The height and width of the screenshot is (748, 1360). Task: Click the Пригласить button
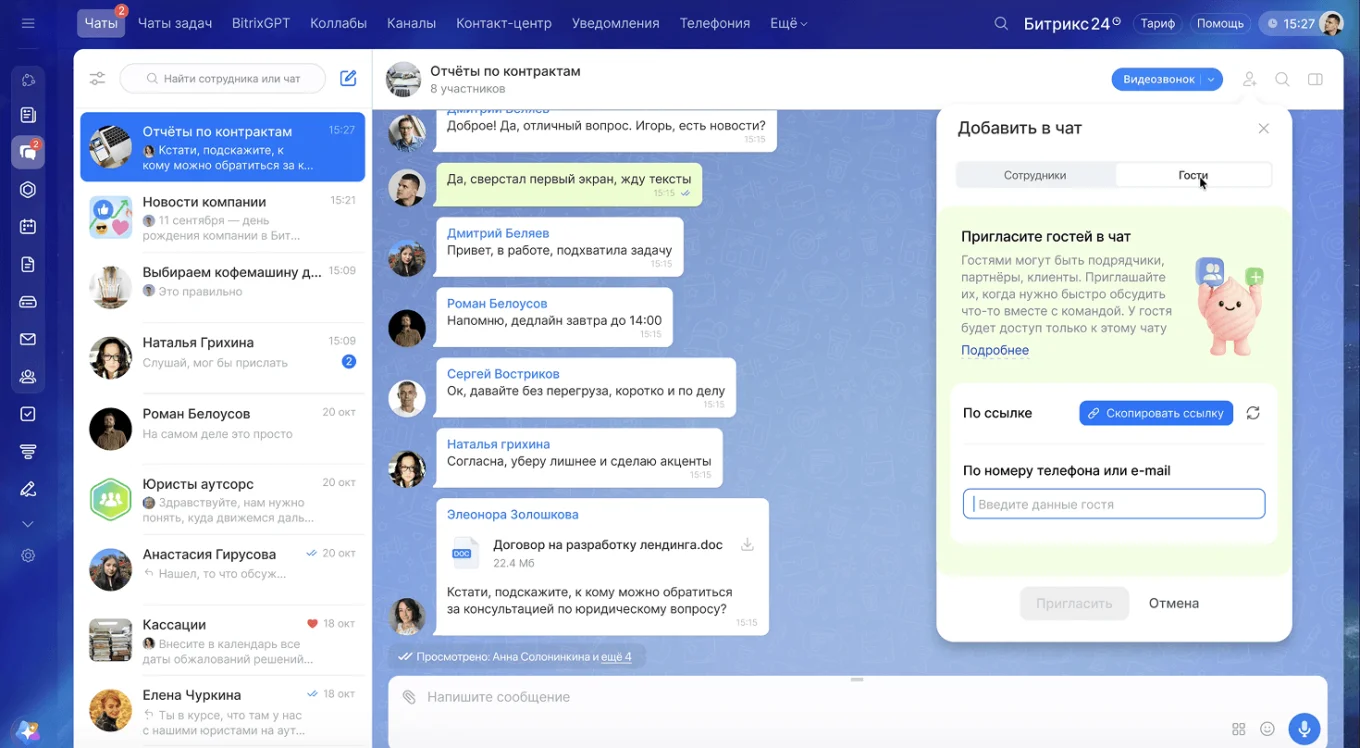point(1074,603)
